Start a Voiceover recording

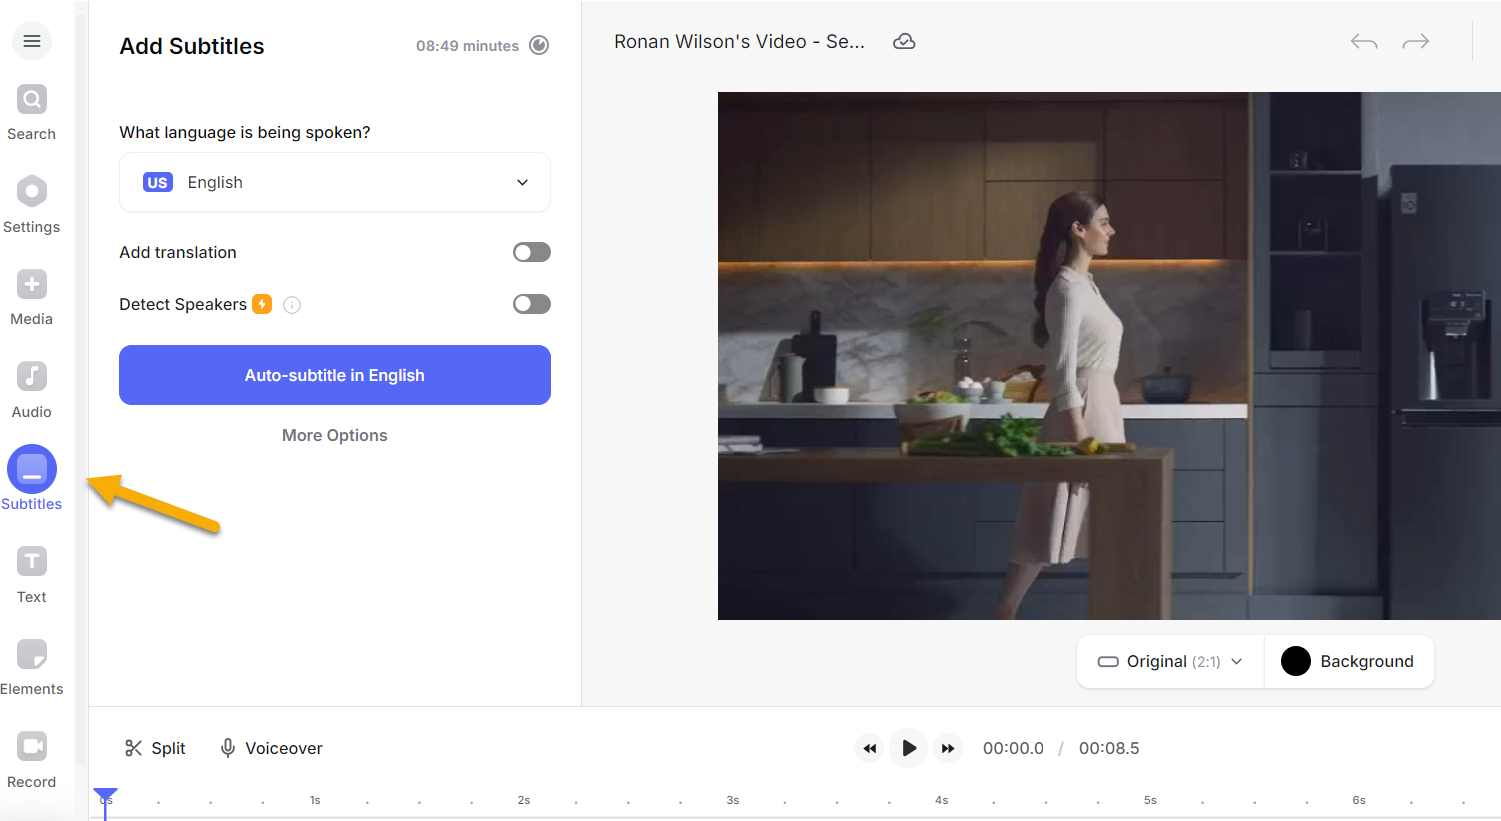[x=271, y=748]
